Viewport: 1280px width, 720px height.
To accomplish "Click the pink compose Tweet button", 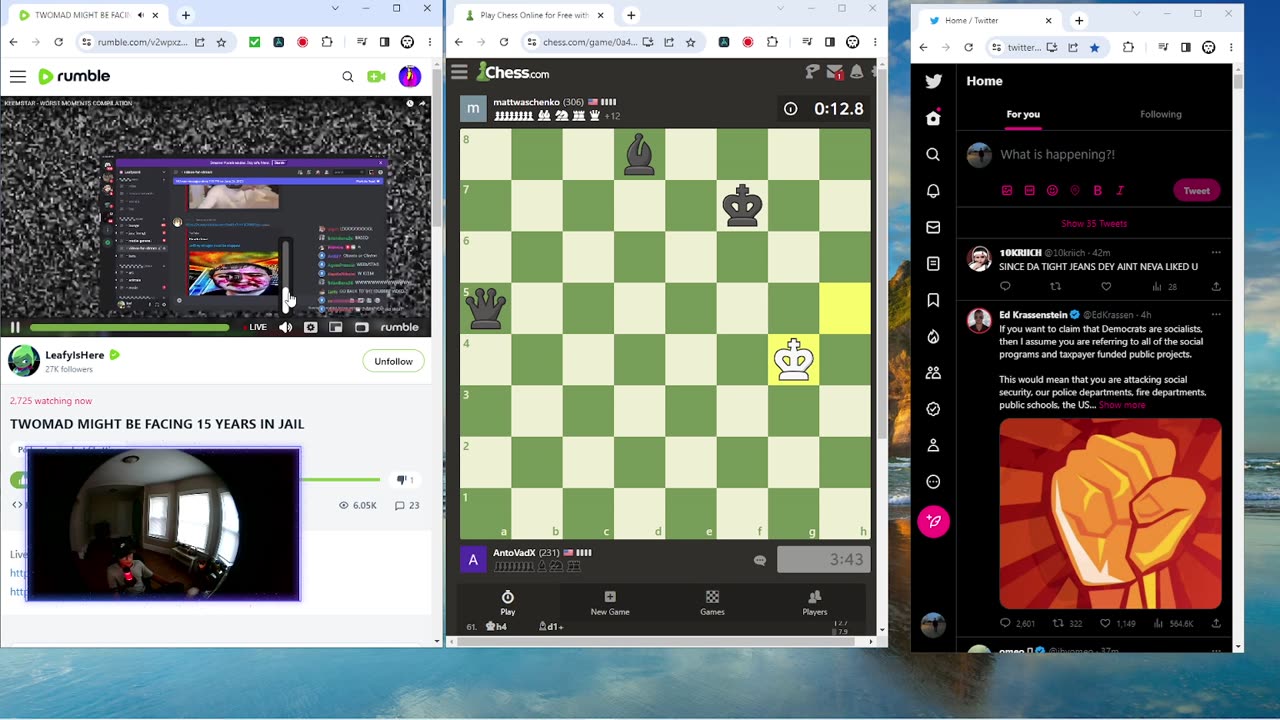I will click(933, 521).
